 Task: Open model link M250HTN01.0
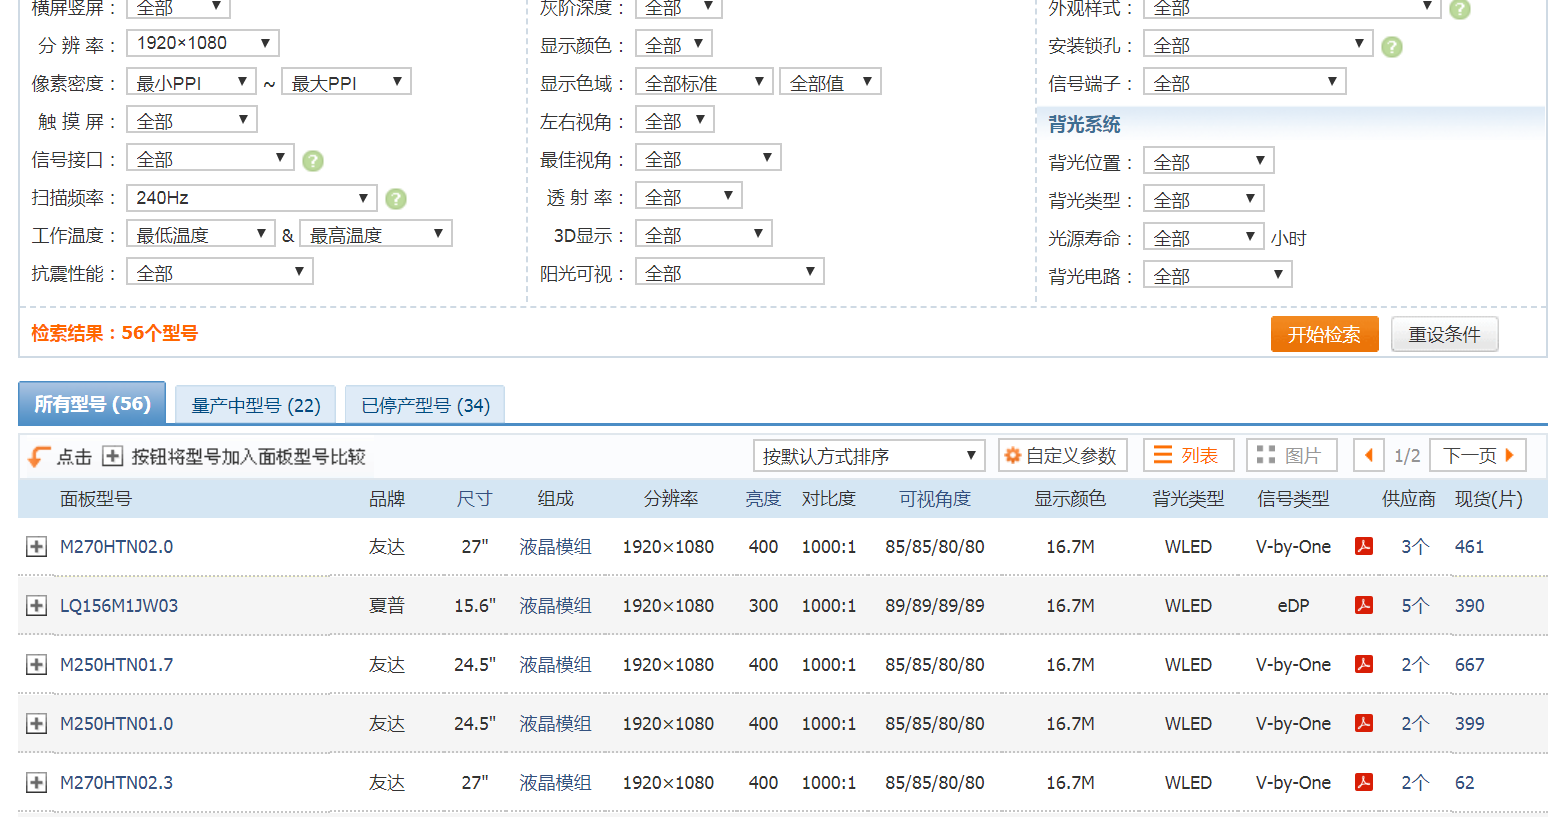tap(116, 724)
